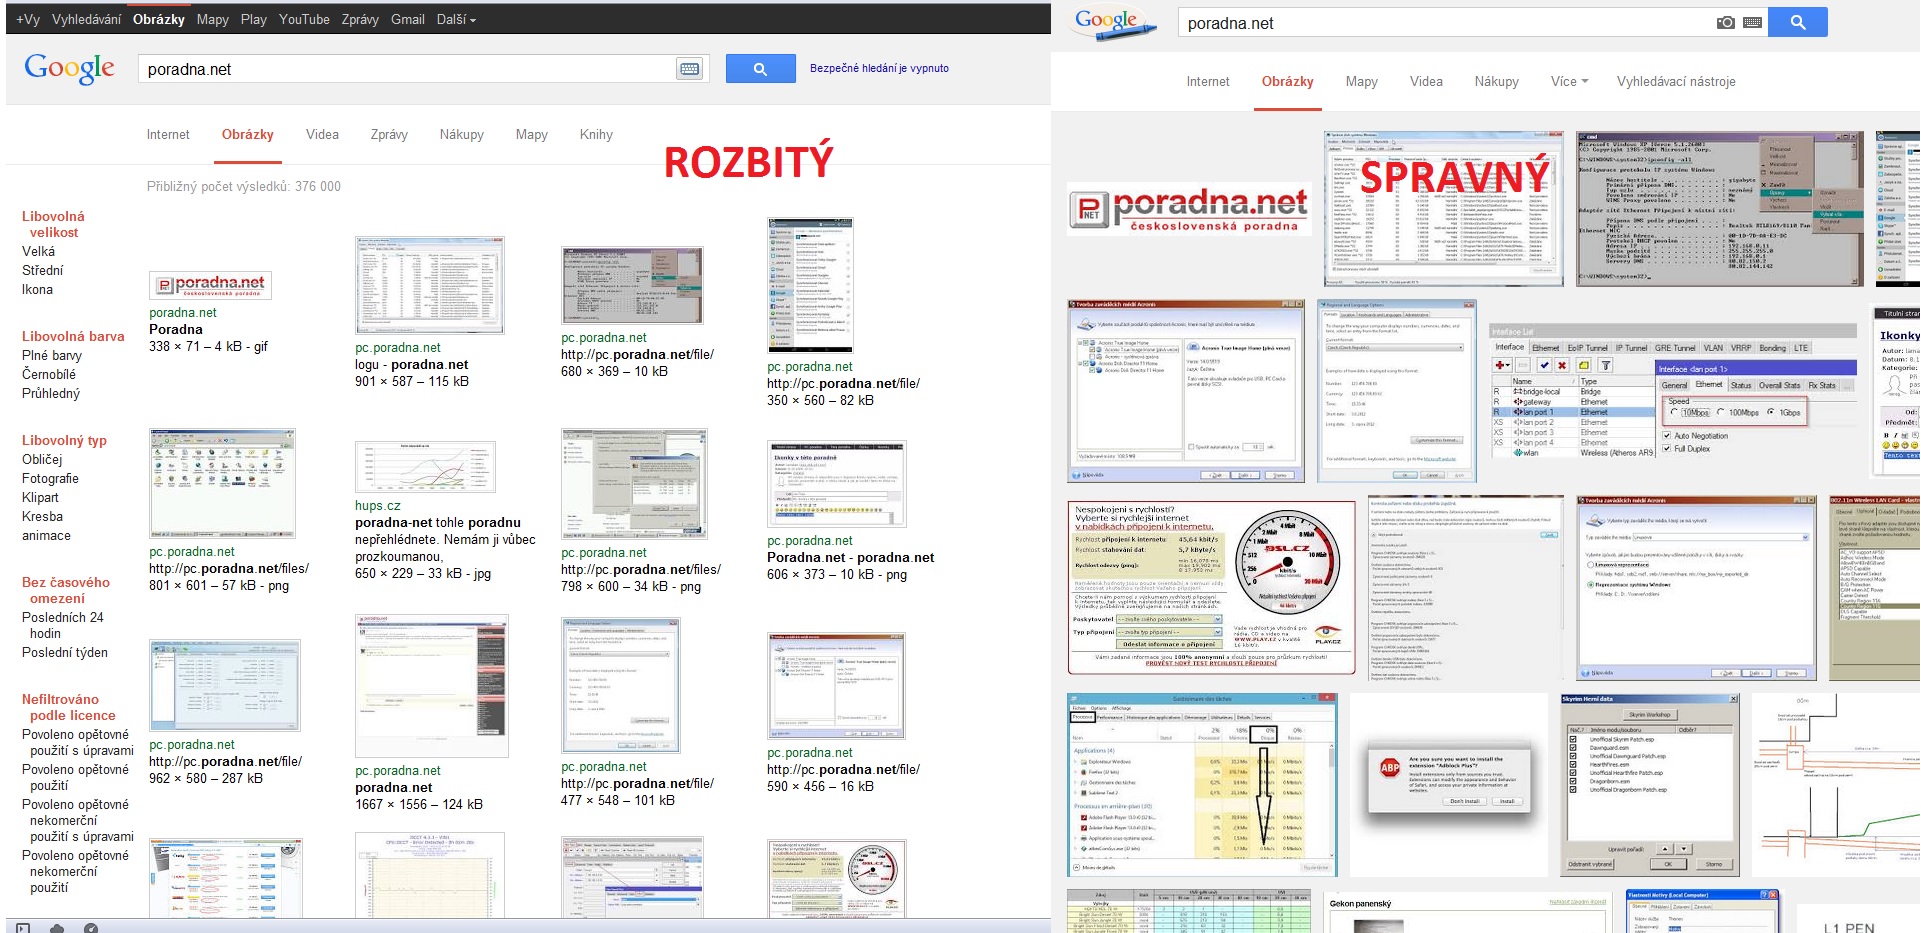The height and width of the screenshot is (933, 1921).
Task: Open Vyhledávací nástroje search tools
Action: coord(1676,81)
